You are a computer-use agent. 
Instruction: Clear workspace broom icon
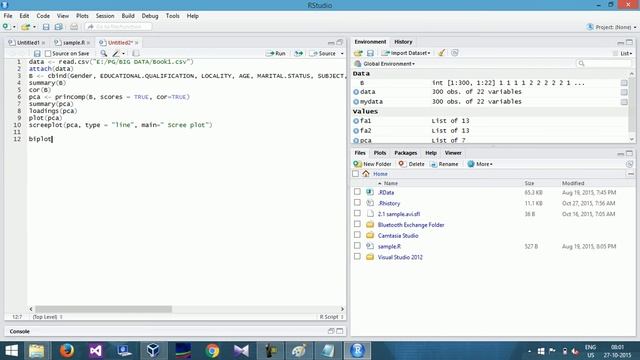(x=442, y=53)
